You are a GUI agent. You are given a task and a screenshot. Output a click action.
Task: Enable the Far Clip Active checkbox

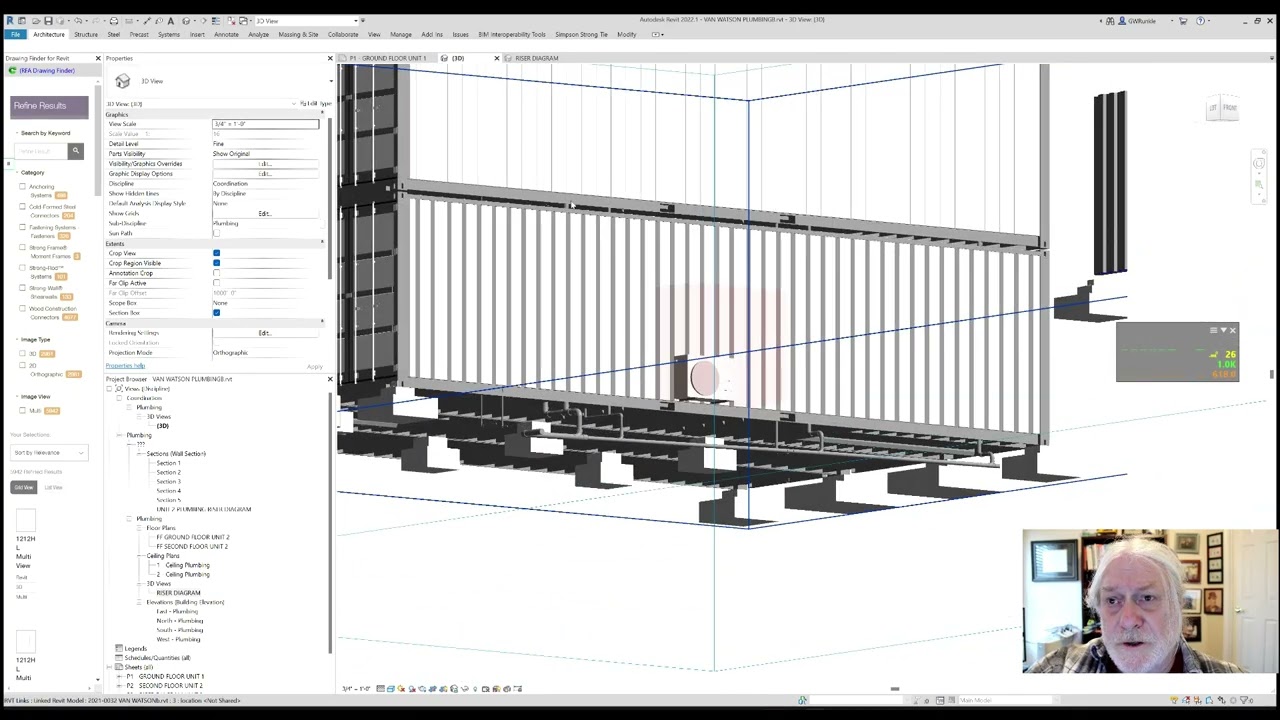216,283
